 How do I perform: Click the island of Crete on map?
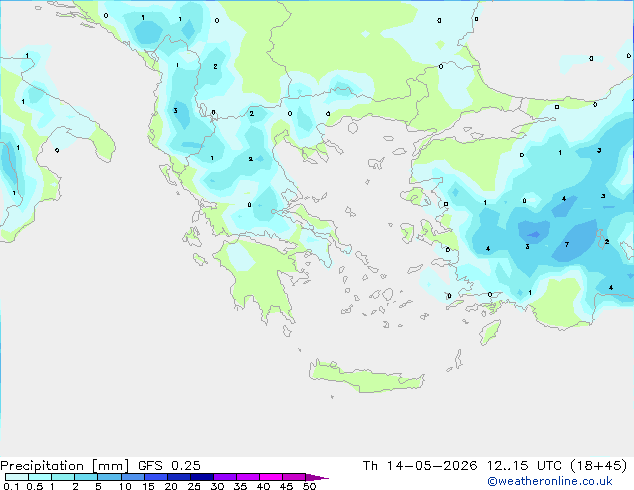coord(366,377)
